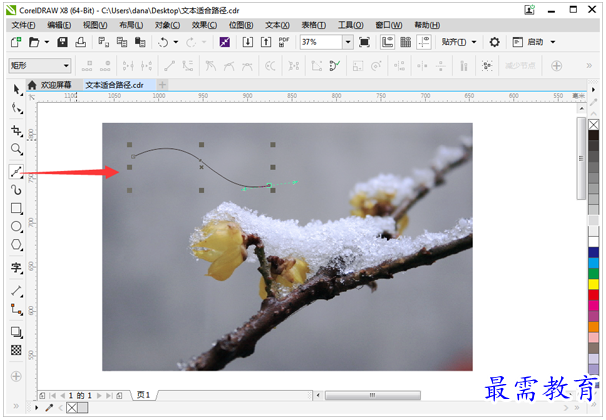Click the horizontal scrollbar thumb

373,395
